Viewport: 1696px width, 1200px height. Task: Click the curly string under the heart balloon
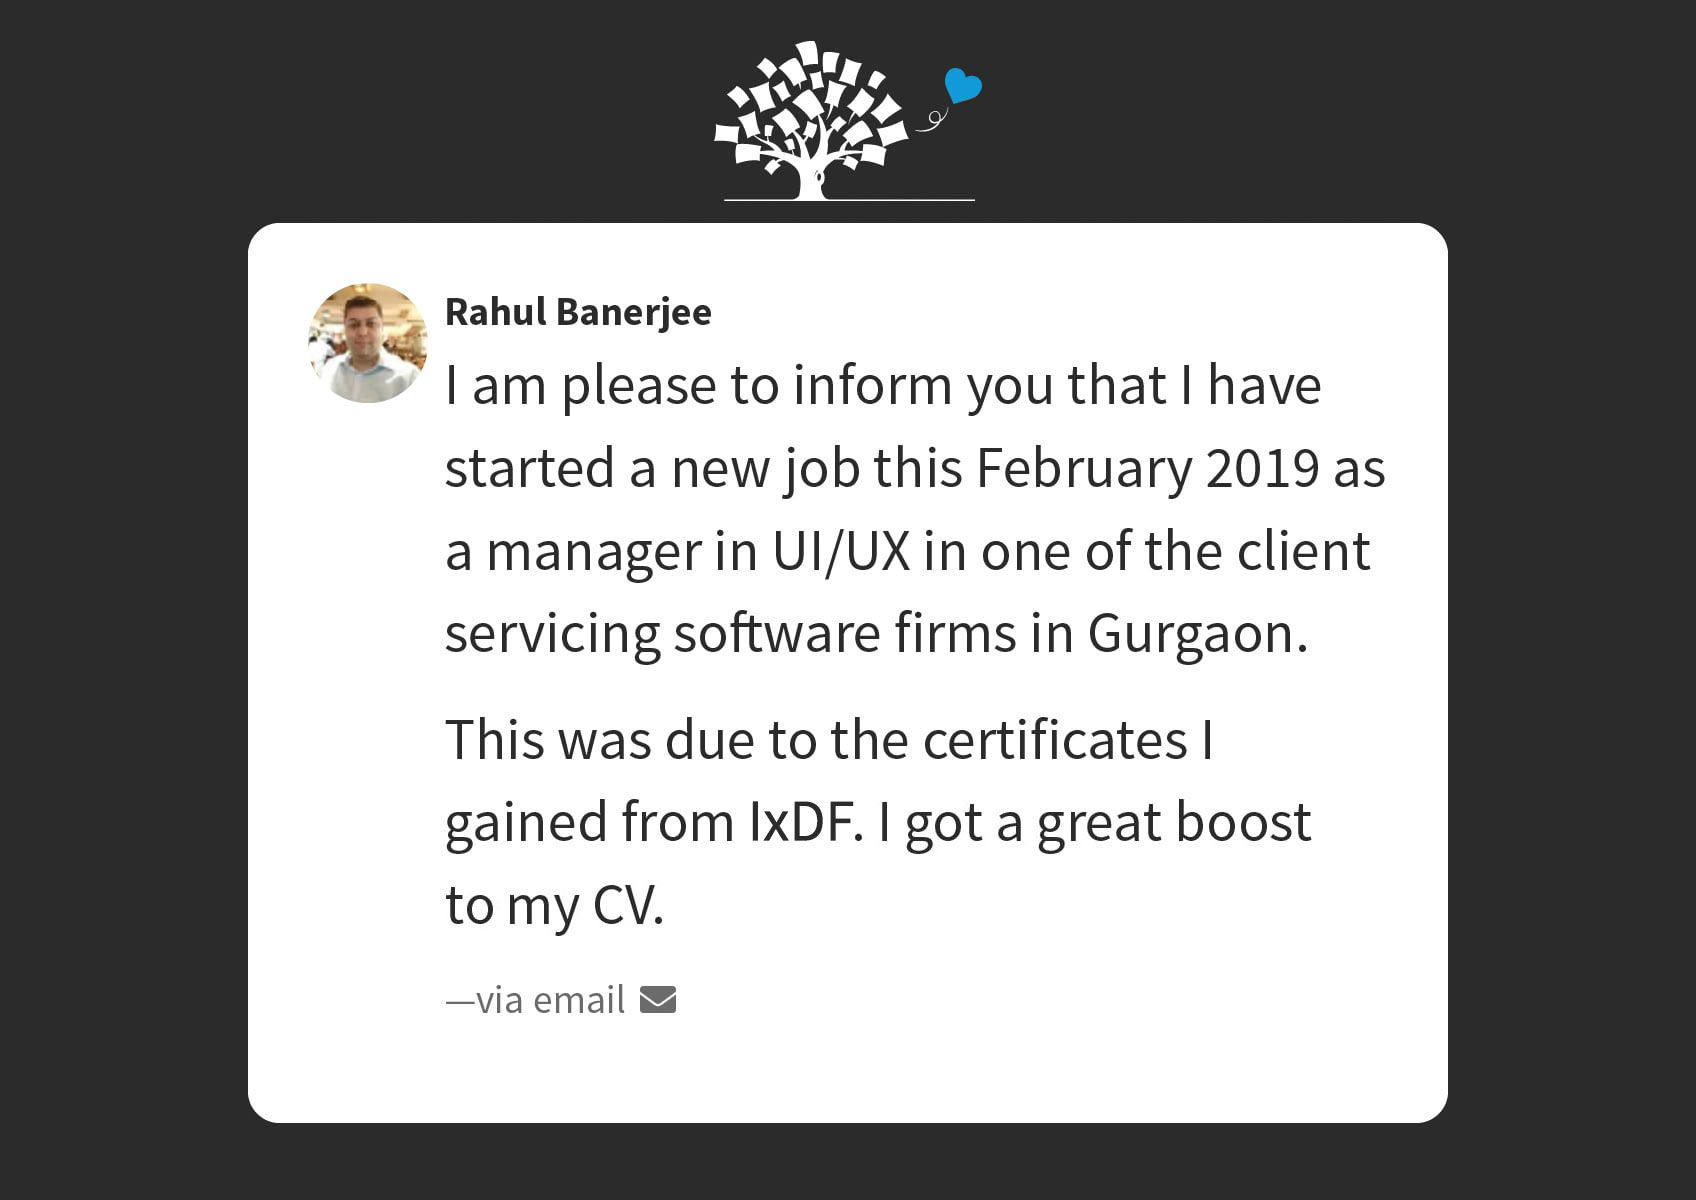932,120
